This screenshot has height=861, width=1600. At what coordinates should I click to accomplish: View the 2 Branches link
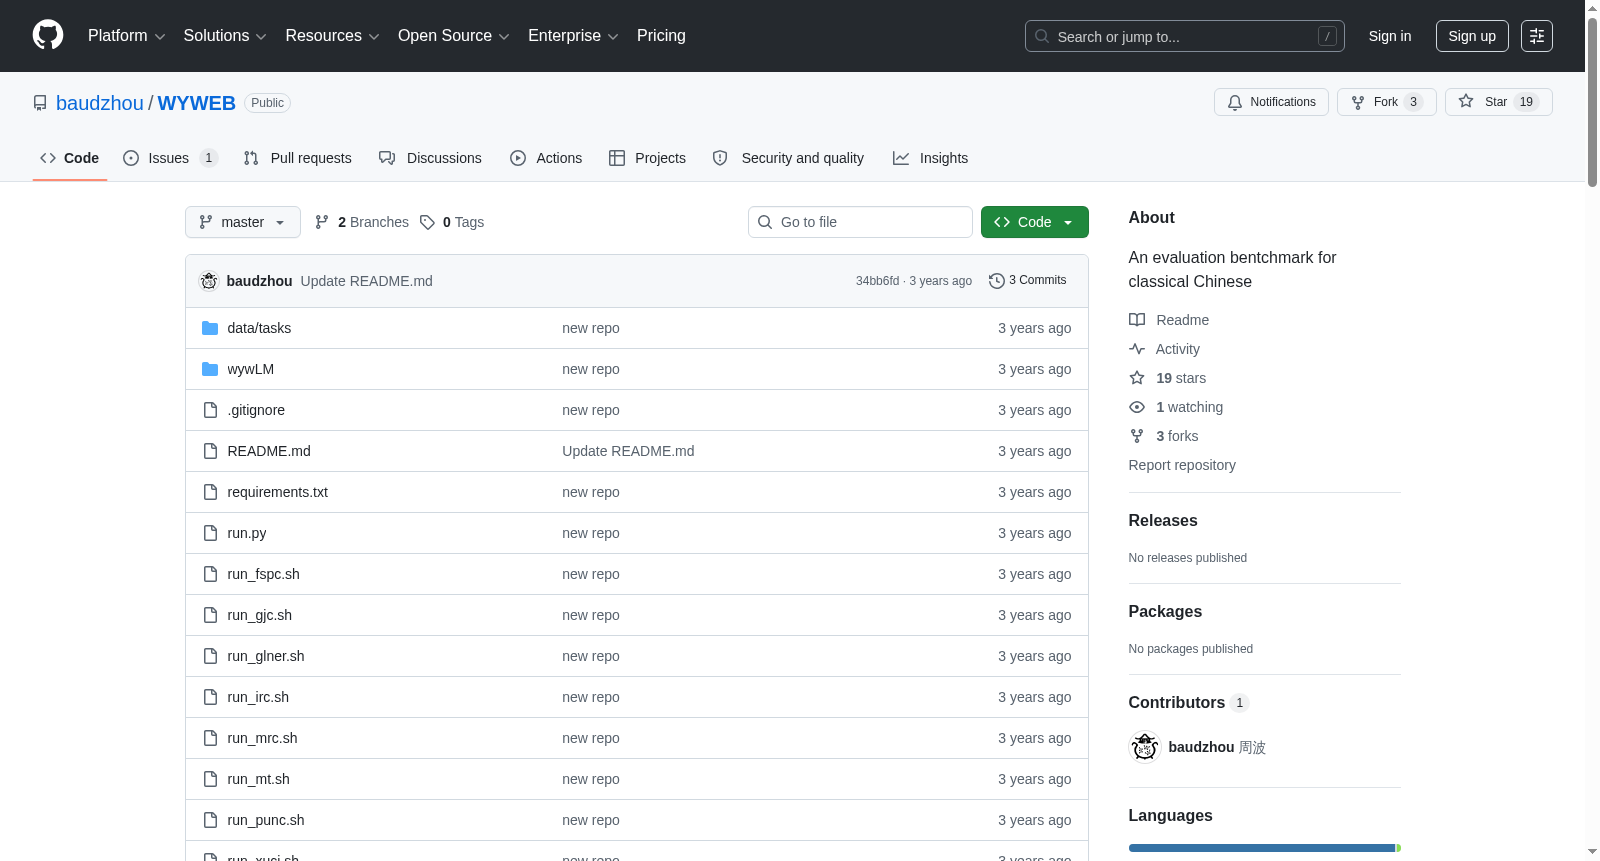[x=362, y=222]
